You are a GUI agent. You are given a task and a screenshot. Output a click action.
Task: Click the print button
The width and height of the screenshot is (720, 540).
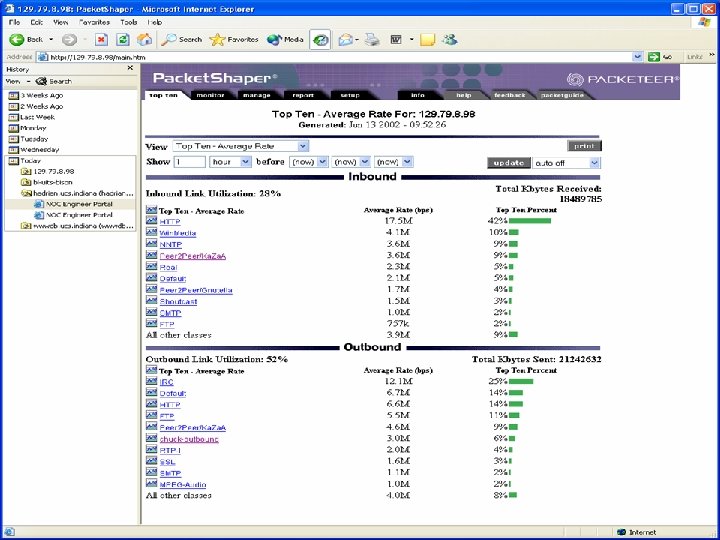[584, 146]
